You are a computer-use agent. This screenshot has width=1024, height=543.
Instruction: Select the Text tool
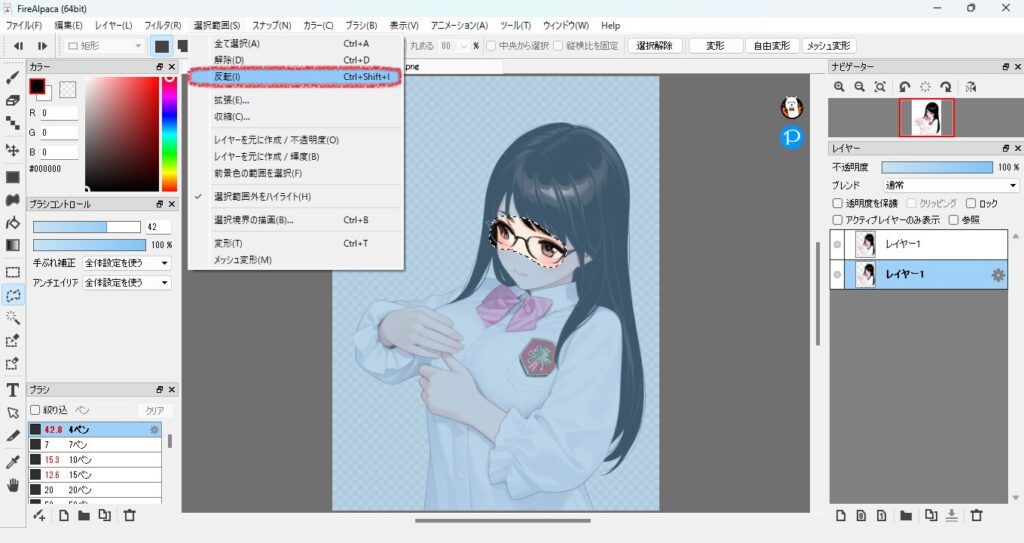pyautogui.click(x=12, y=390)
